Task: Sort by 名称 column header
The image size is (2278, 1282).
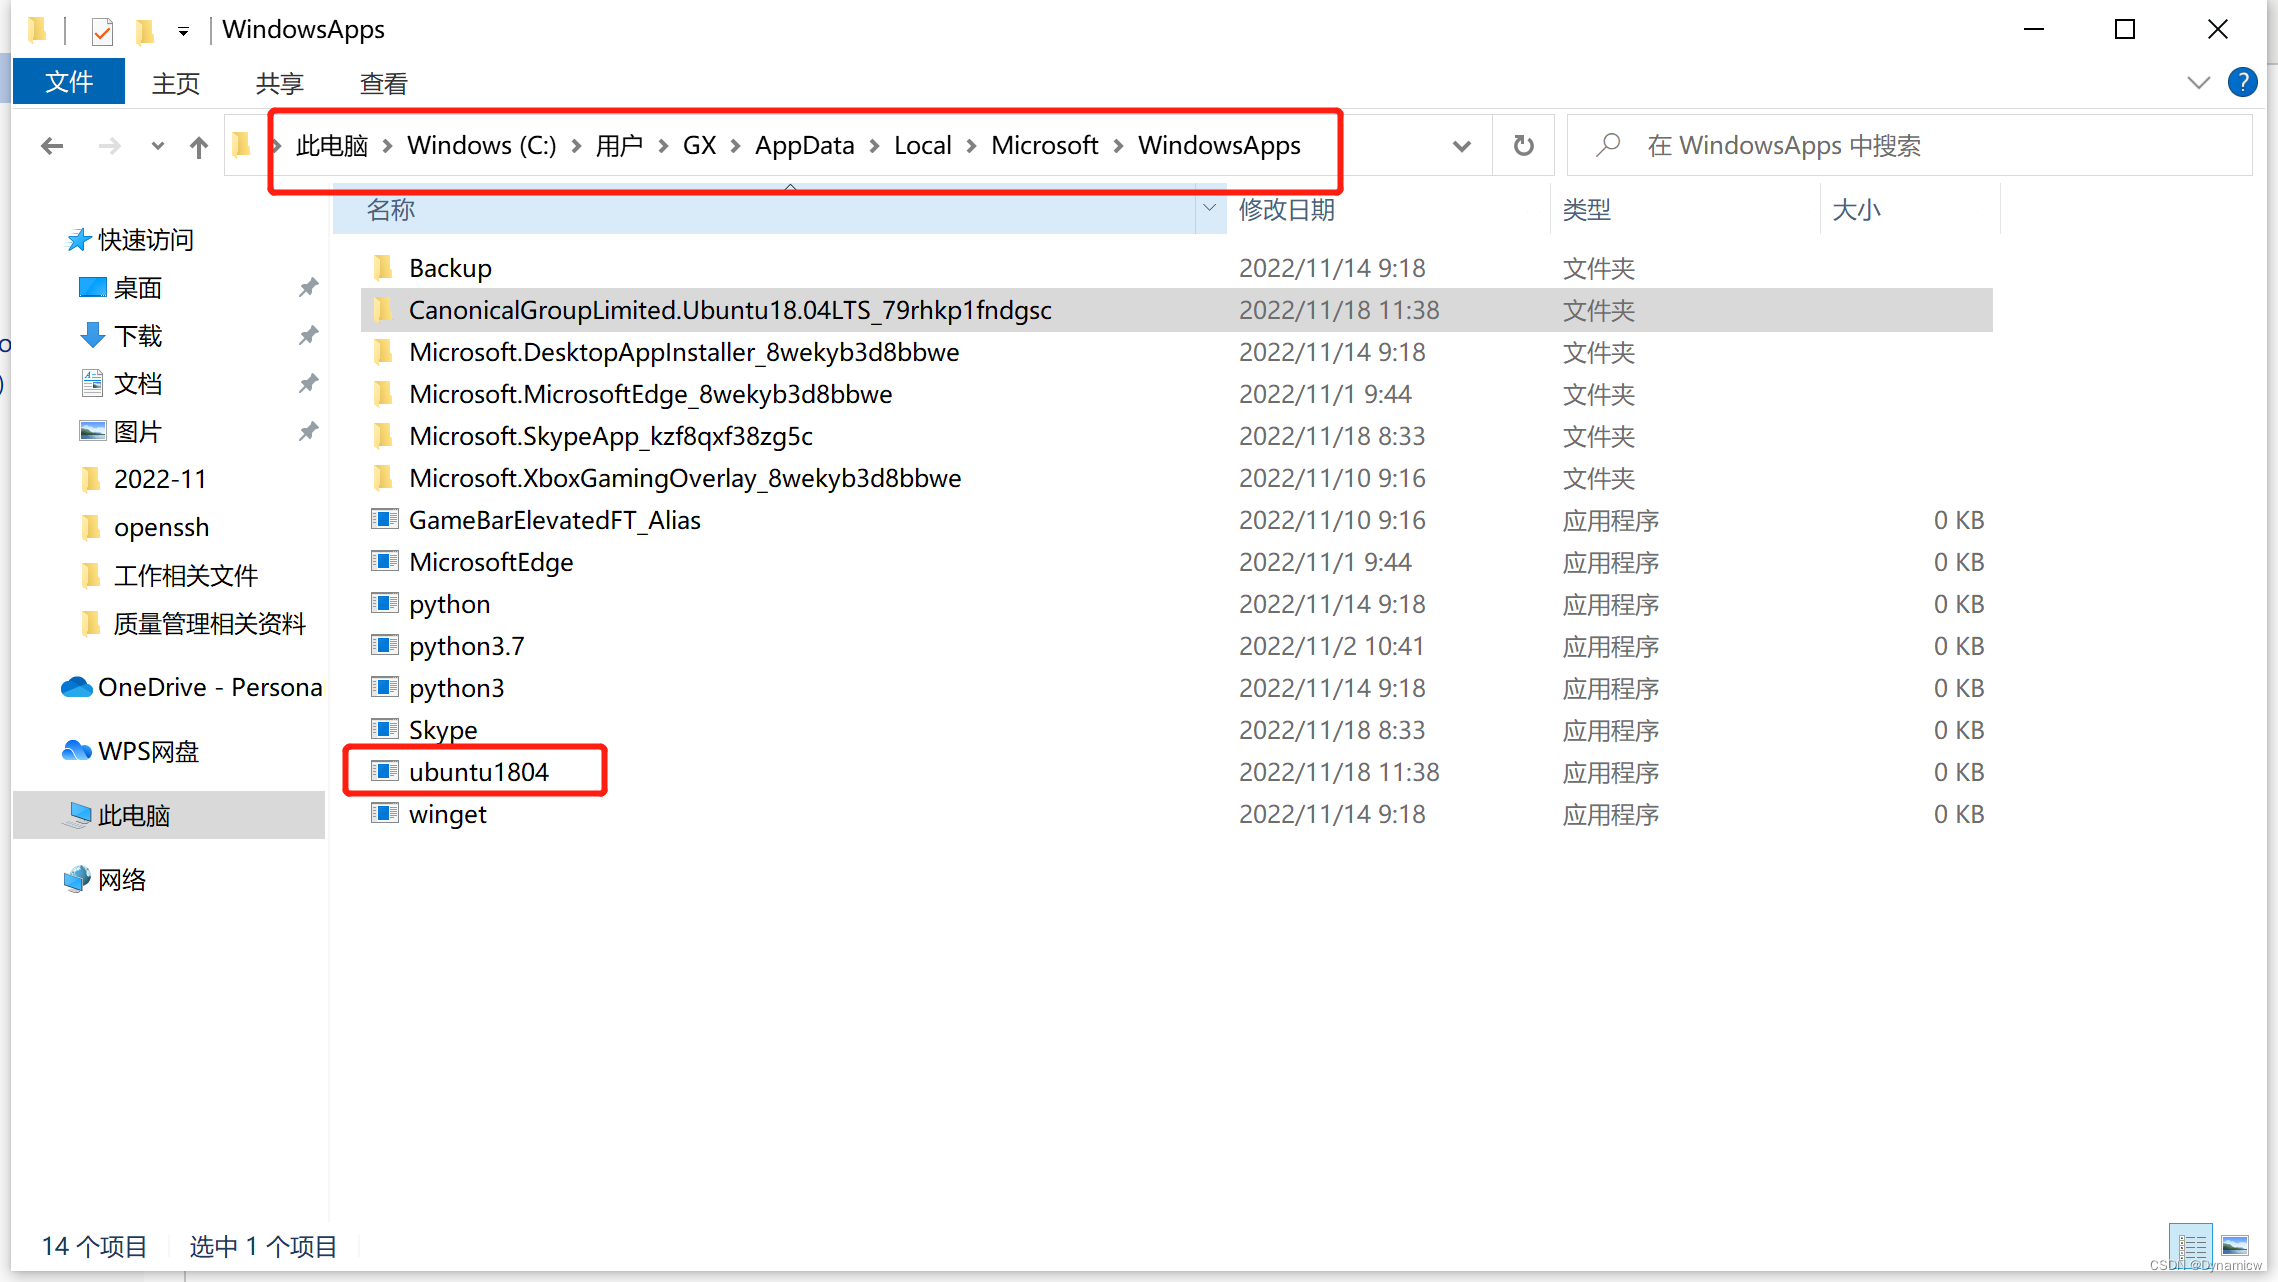Action: pos(765,210)
